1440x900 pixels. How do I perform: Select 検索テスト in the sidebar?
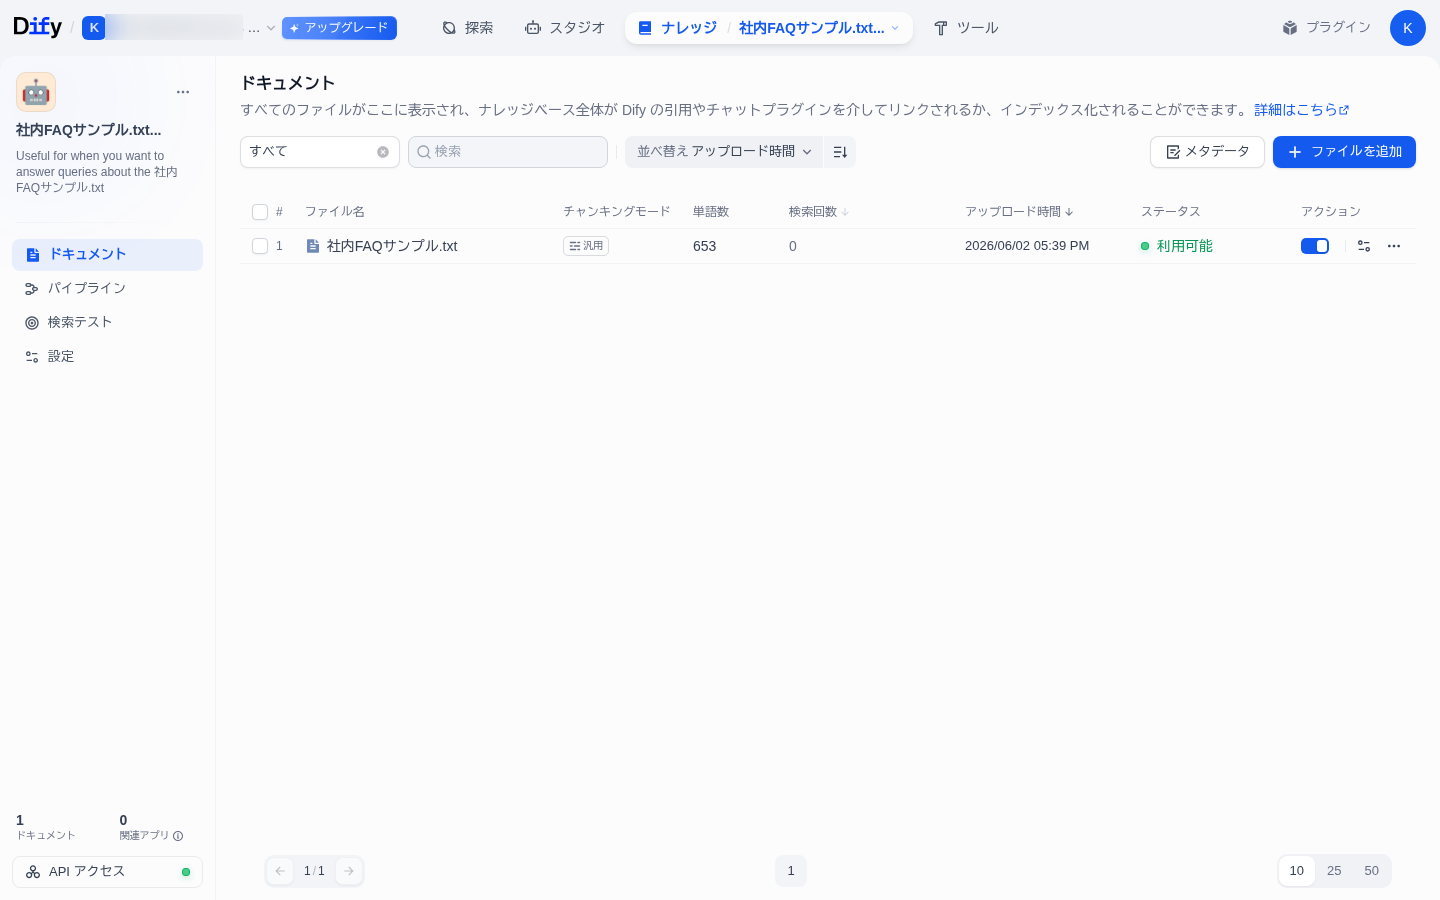(107, 322)
